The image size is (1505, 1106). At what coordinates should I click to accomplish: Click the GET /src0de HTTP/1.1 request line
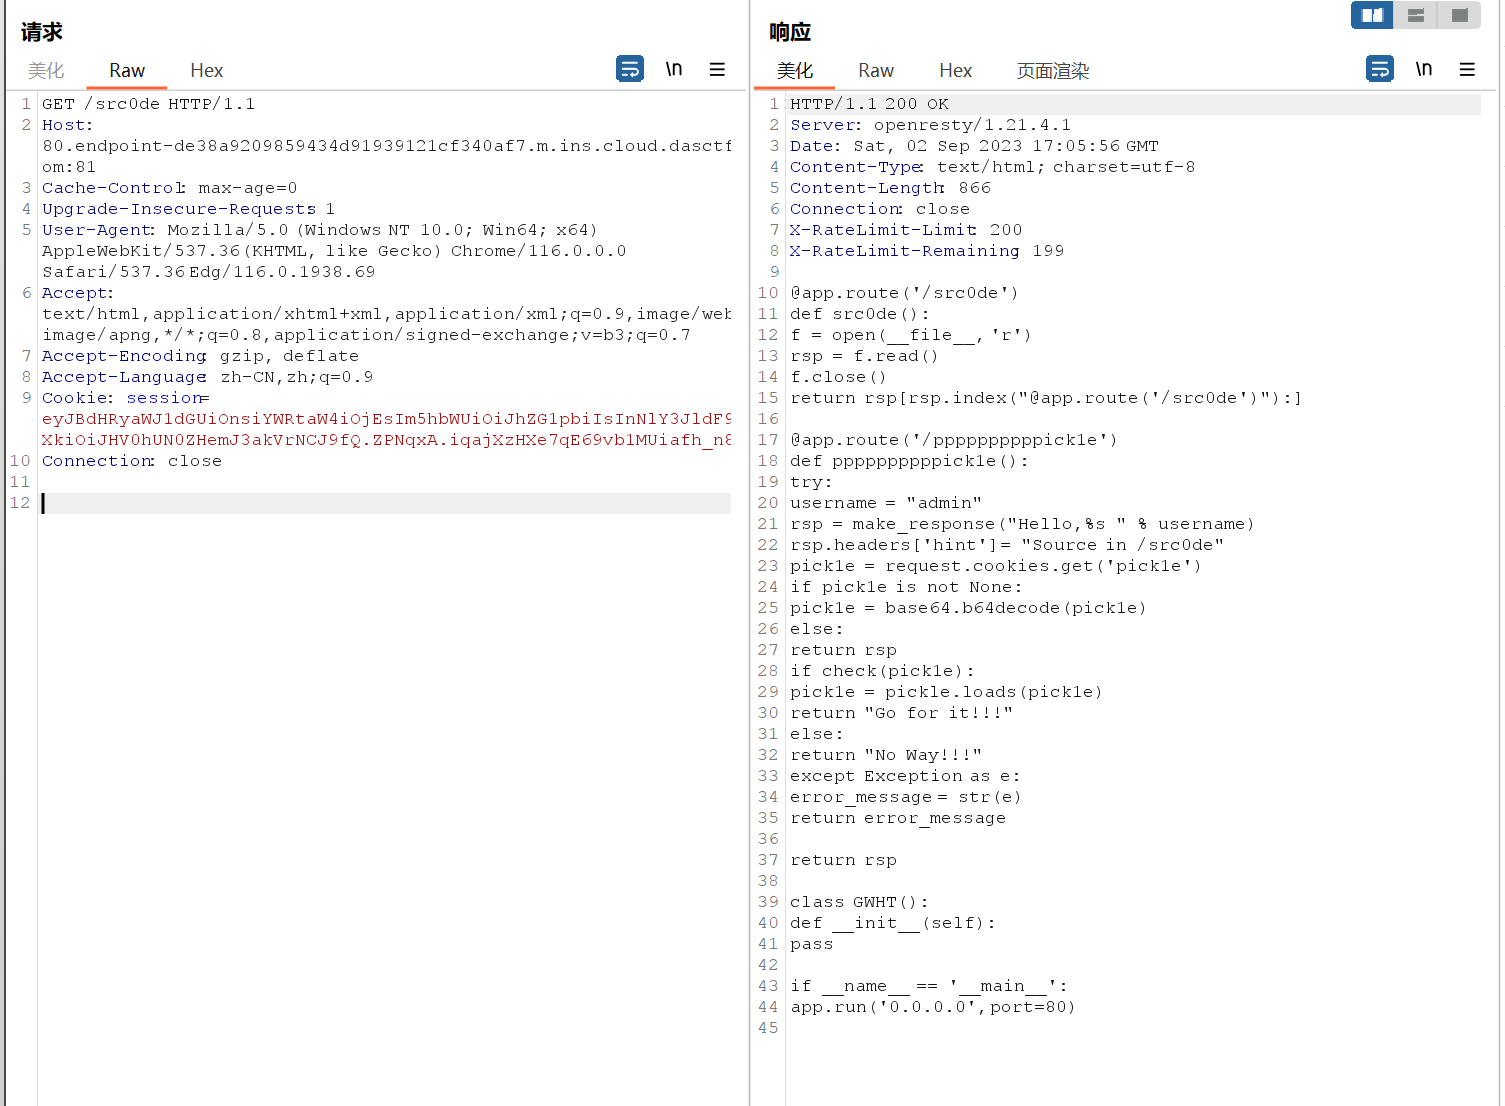pyautogui.click(x=148, y=104)
